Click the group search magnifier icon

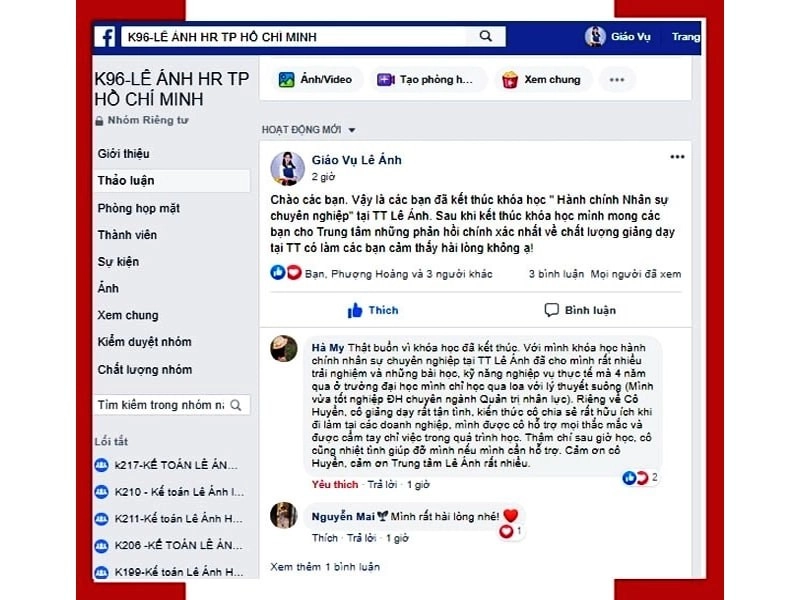pyautogui.click(x=236, y=405)
